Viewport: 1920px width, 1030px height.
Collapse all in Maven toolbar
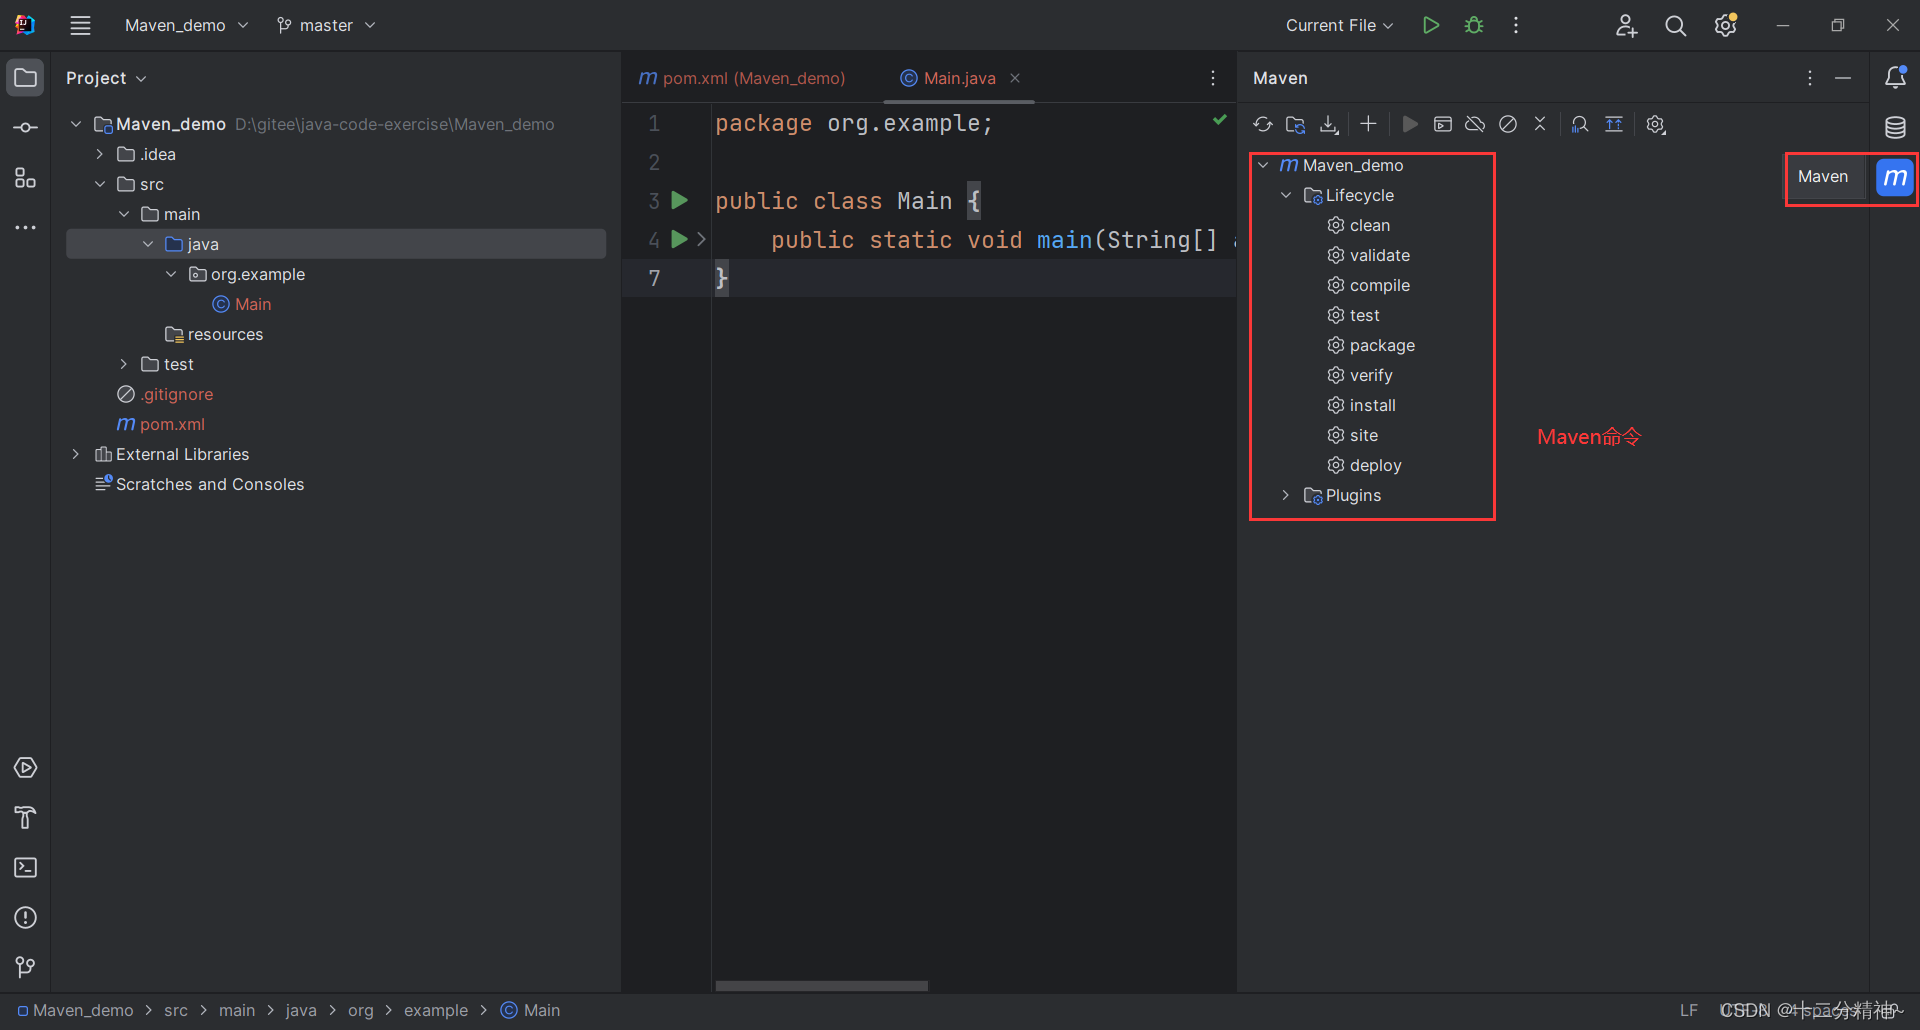[x=1540, y=124]
